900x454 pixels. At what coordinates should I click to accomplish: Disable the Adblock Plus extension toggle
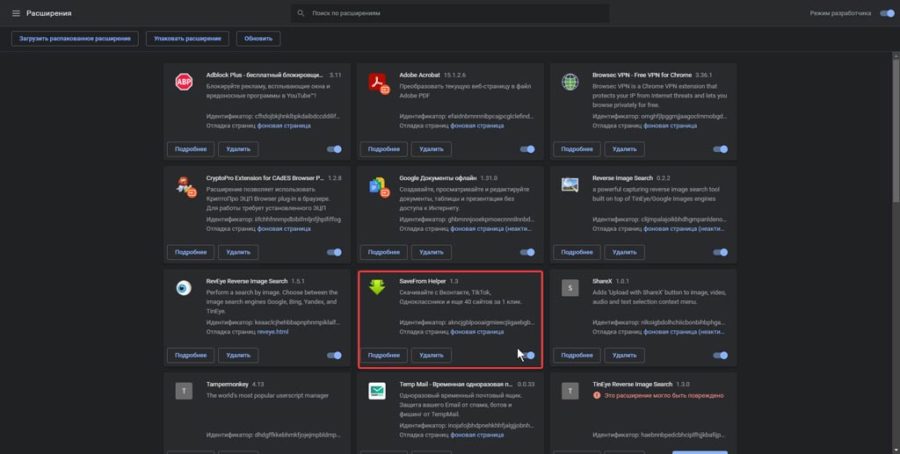click(333, 149)
